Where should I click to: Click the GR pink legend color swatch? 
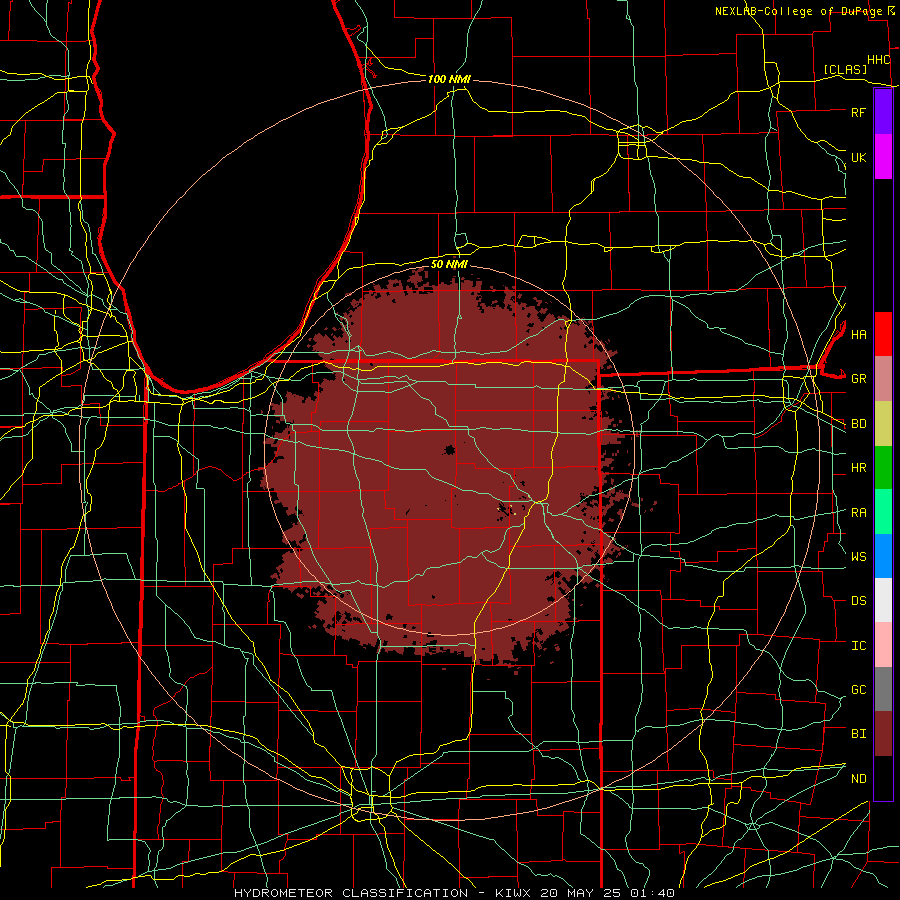[883, 379]
